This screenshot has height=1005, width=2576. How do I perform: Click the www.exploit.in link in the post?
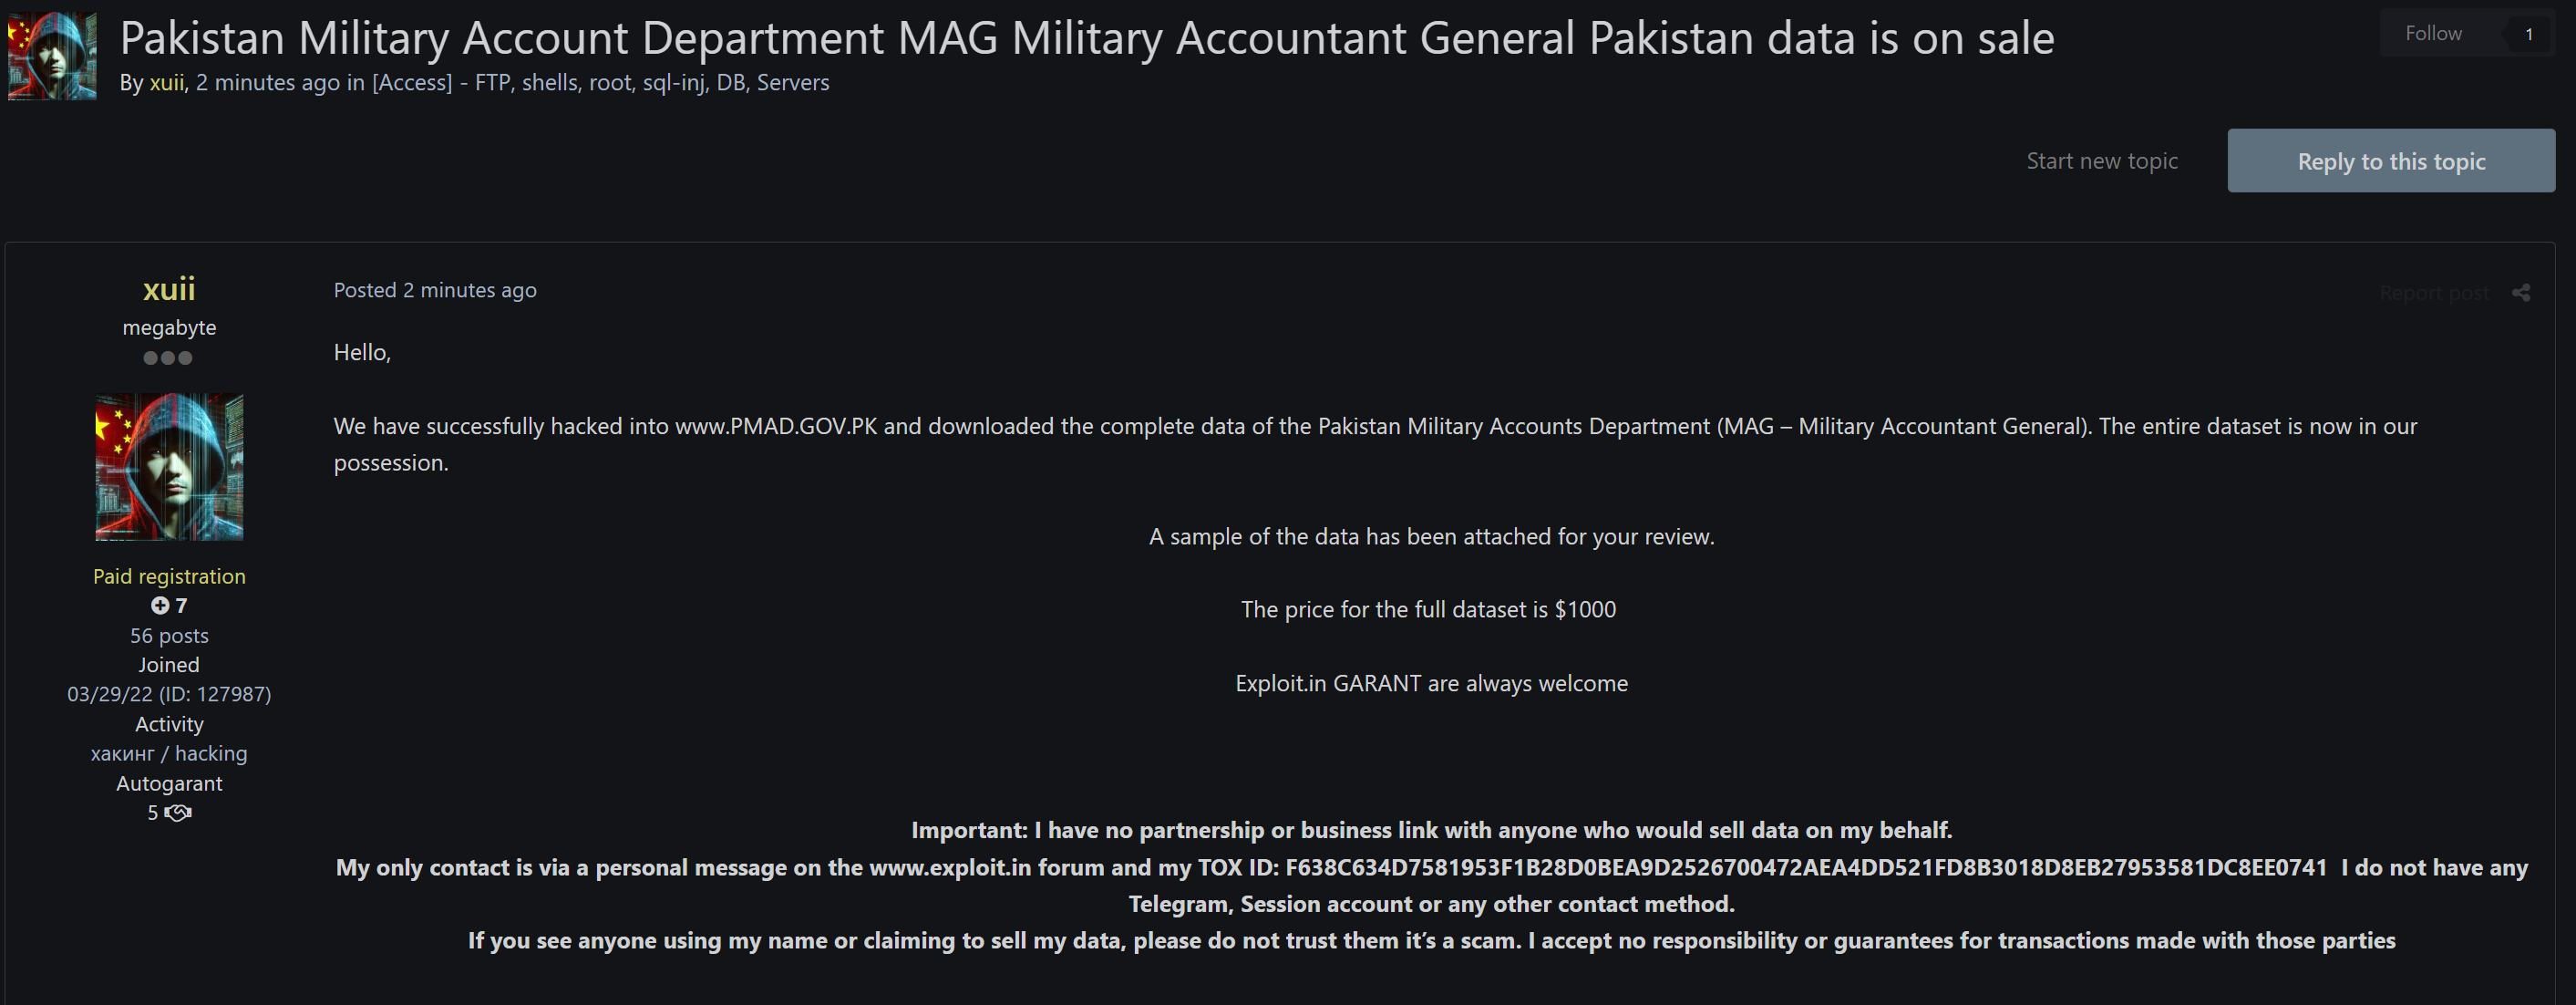[x=949, y=868]
